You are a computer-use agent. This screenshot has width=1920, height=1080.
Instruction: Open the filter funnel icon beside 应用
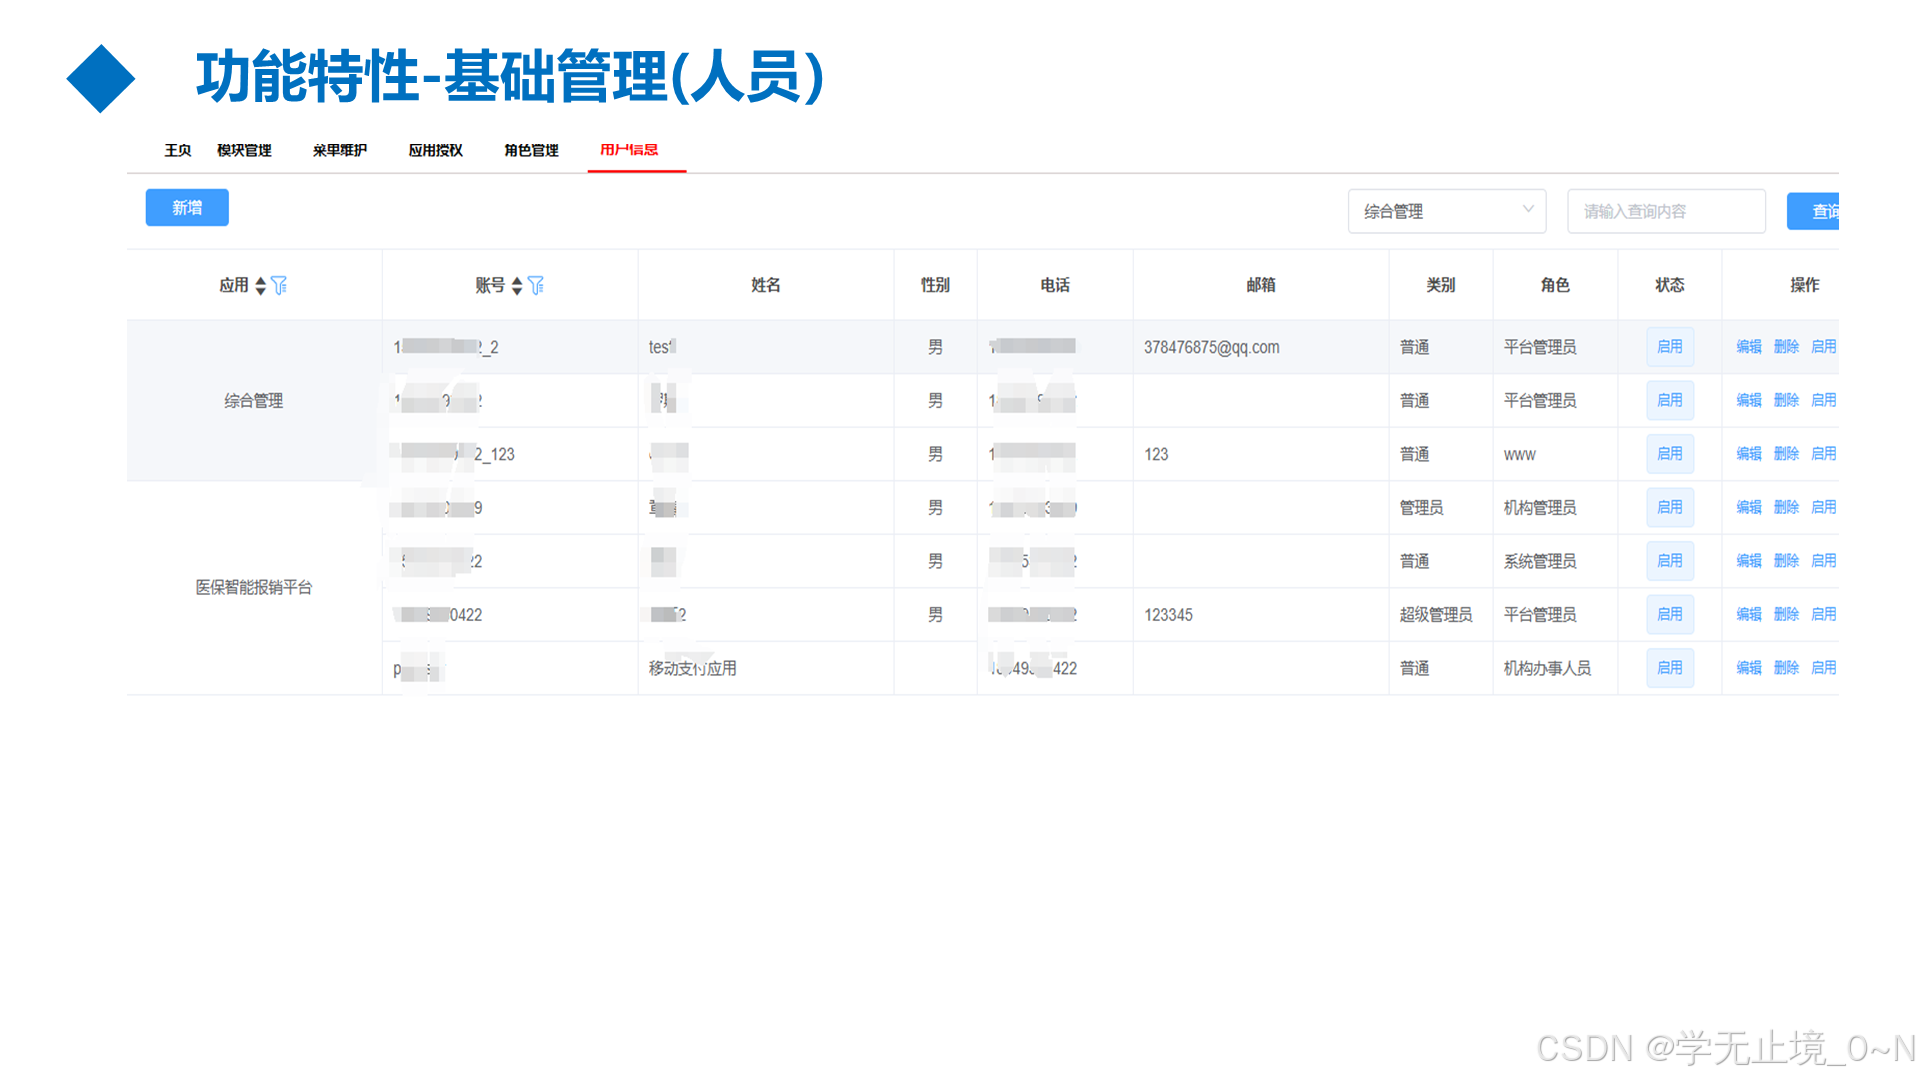pyautogui.click(x=281, y=284)
